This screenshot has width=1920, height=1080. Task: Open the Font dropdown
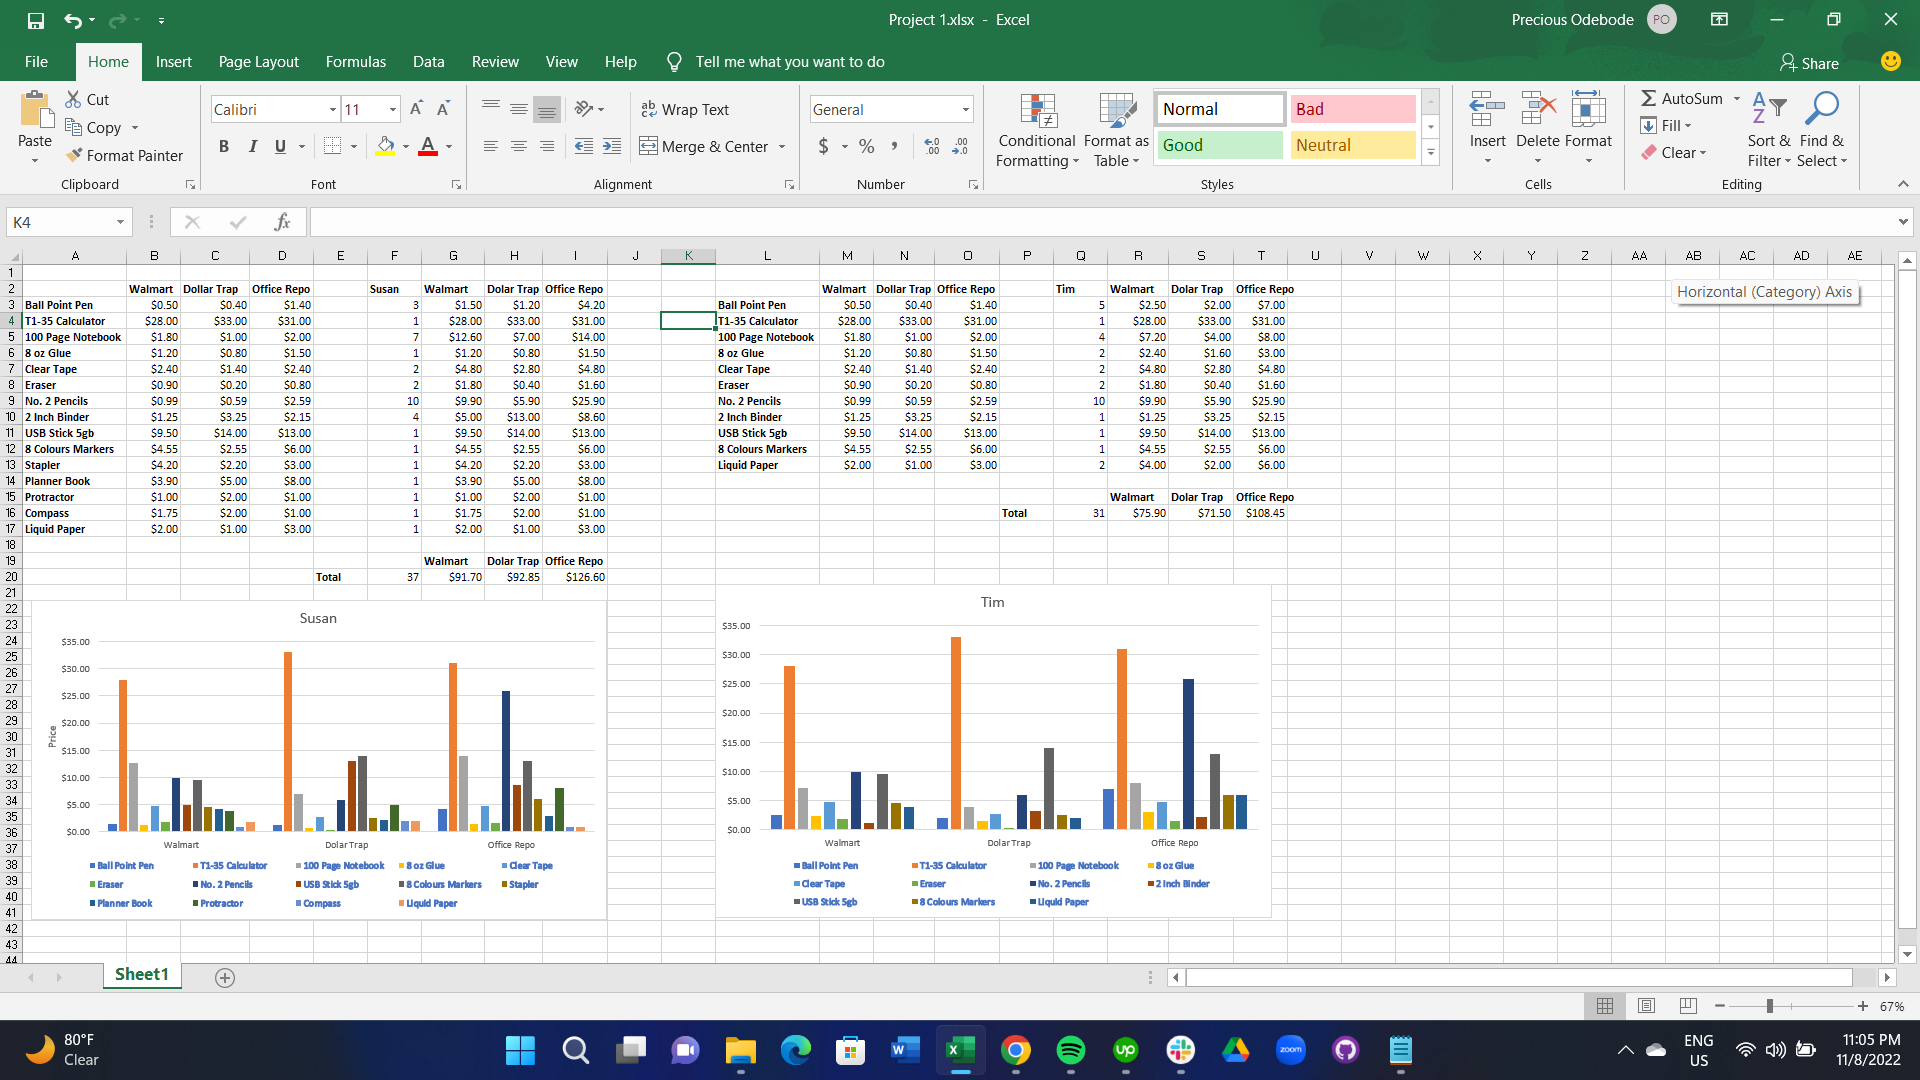pyautogui.click(x=331, y=109)
